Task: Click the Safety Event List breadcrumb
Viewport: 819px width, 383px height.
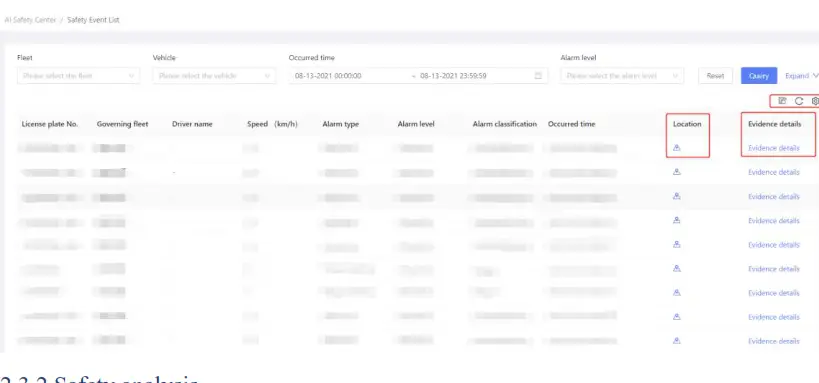Action: coord(93,20)
